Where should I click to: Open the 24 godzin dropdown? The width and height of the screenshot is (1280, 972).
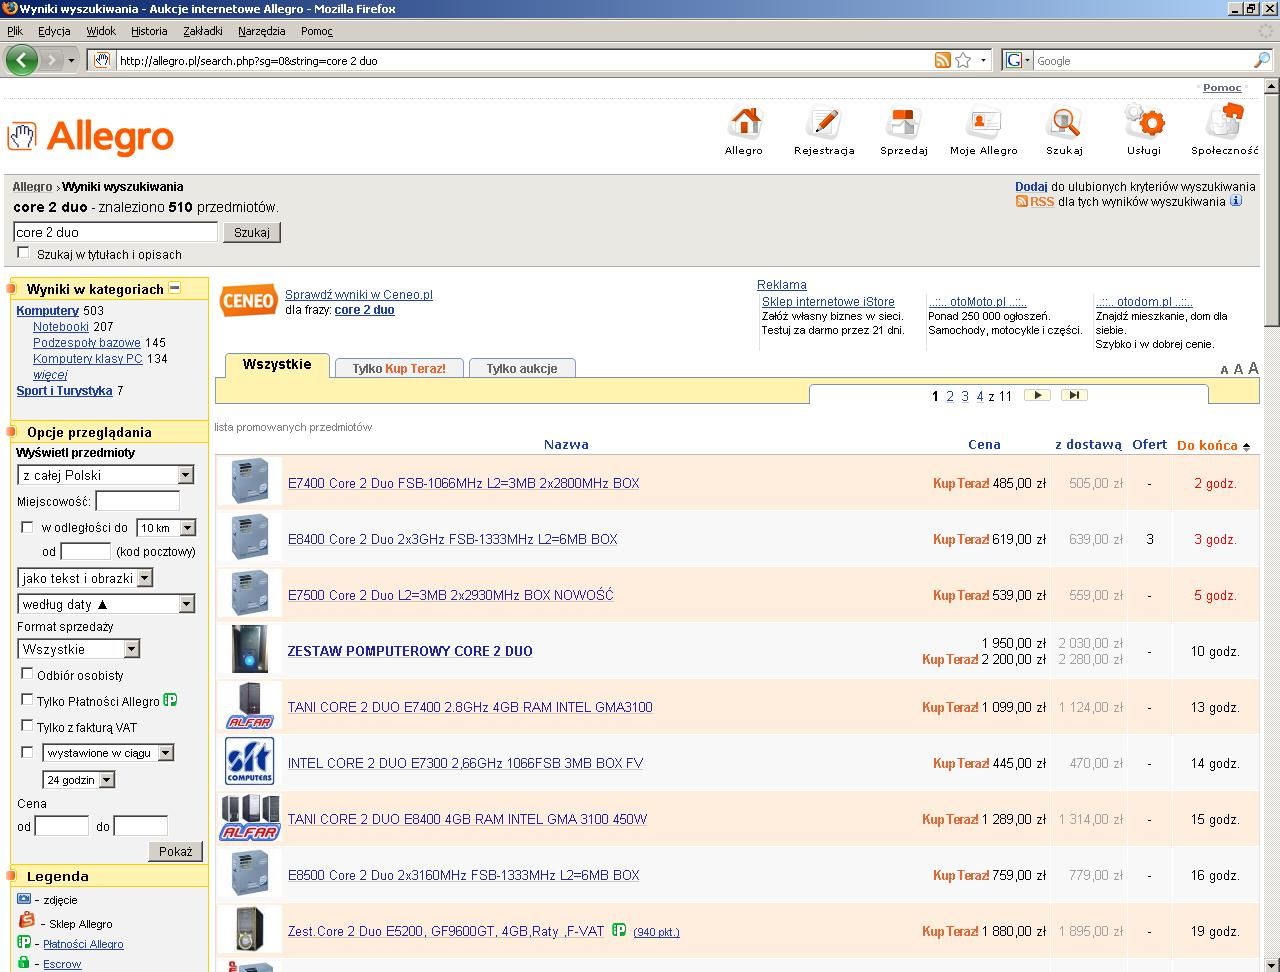[78, 779]
